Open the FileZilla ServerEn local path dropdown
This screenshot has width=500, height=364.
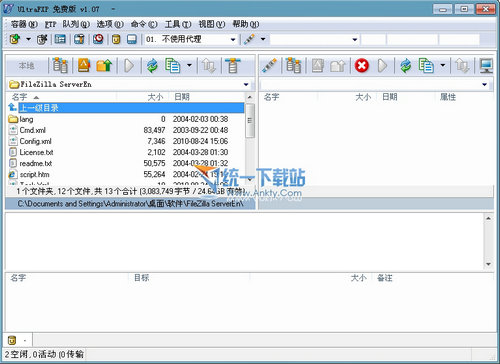point(246,85)
